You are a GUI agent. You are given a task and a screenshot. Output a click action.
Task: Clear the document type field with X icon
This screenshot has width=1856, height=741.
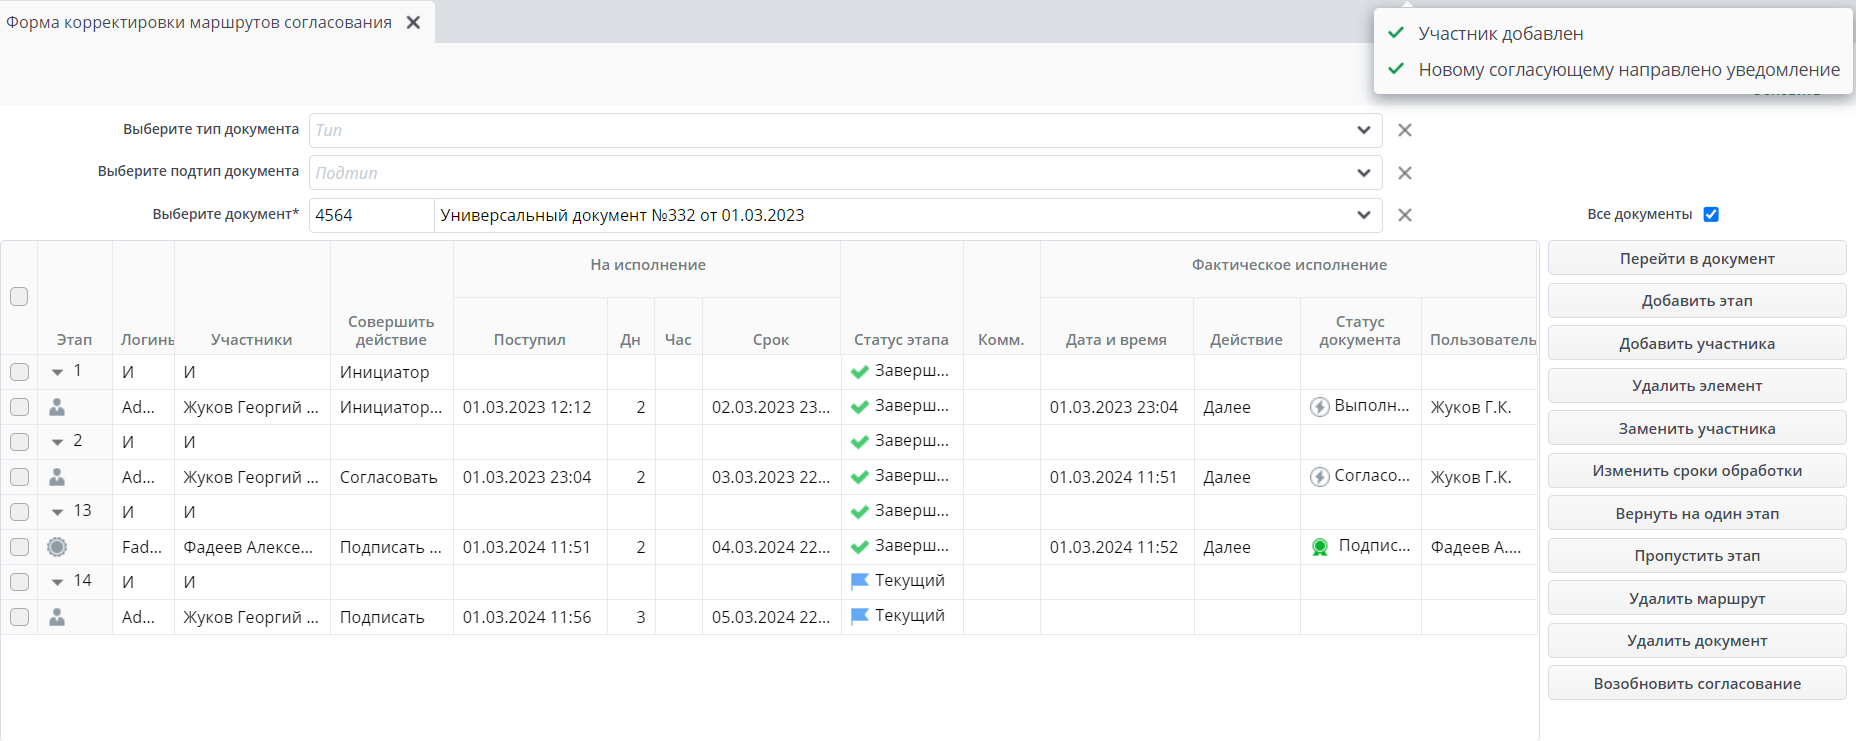point(1404,130)
